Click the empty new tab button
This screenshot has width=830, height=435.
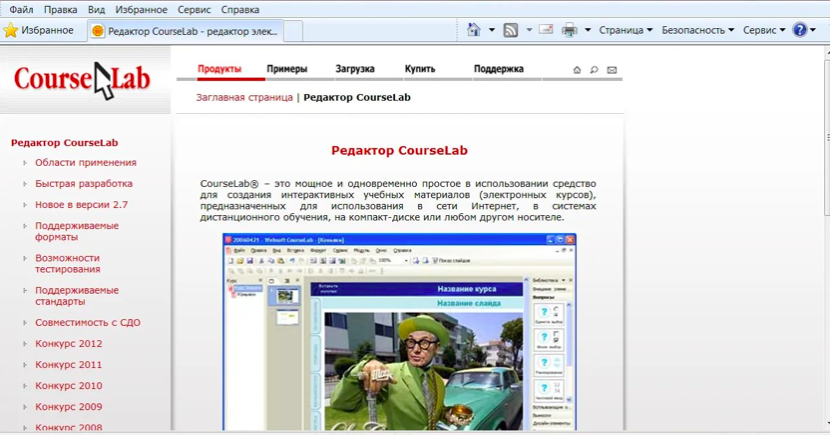293,31
